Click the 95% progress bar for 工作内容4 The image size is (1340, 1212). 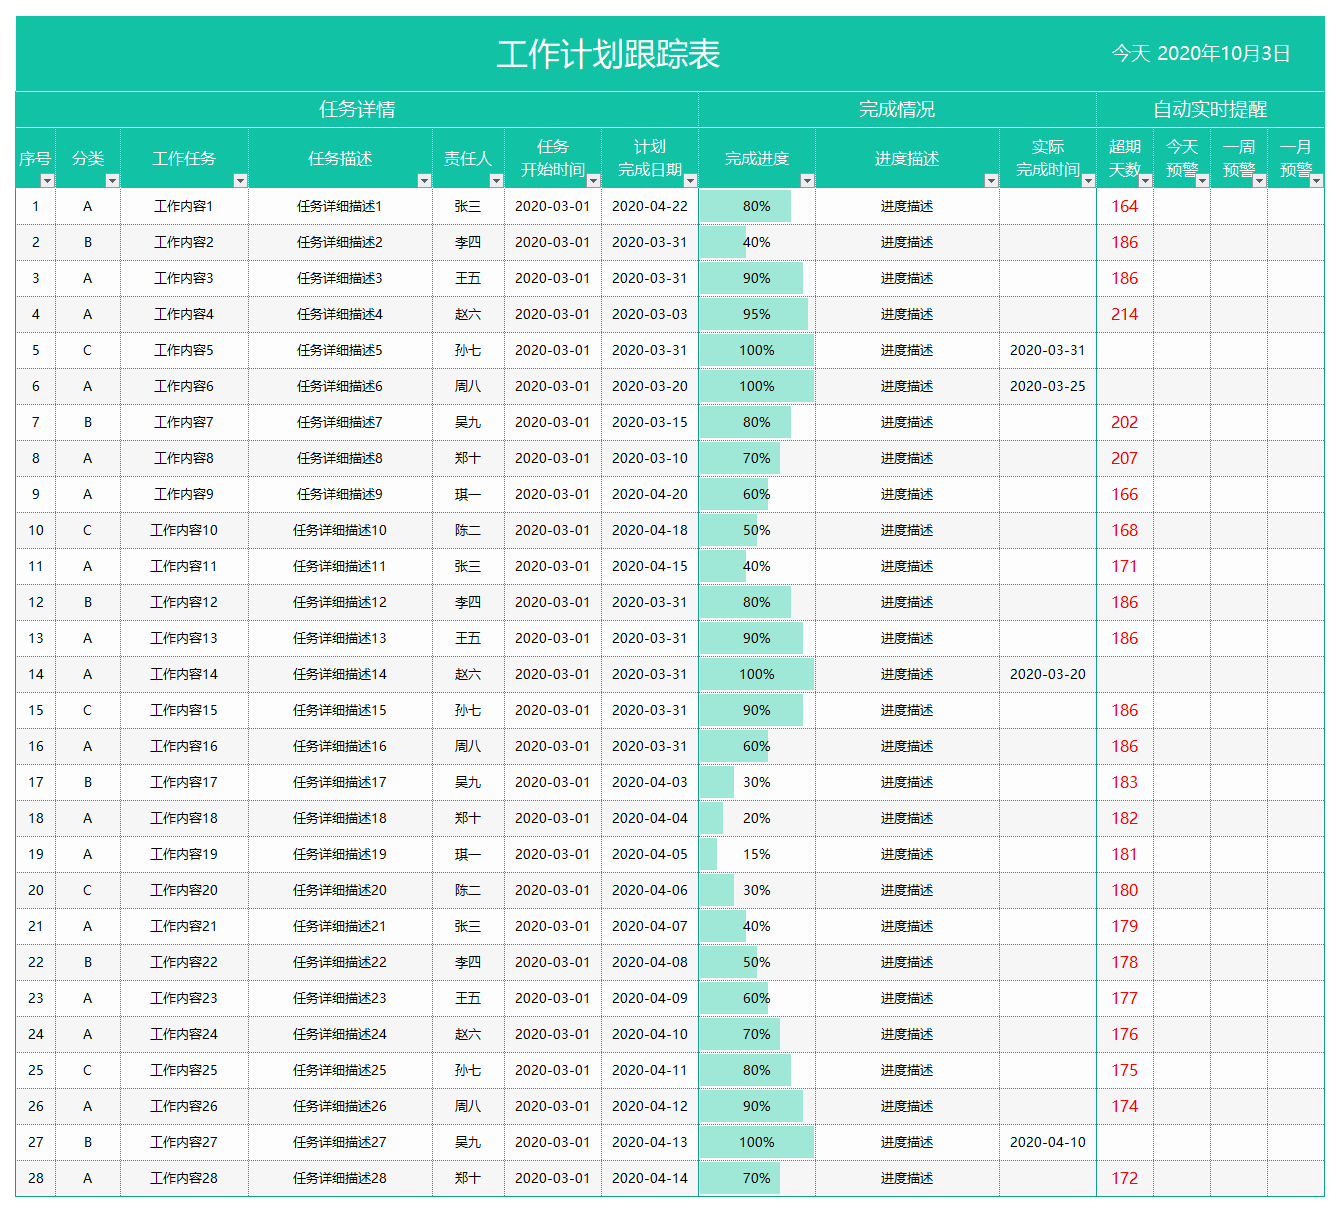coord(754,314)
